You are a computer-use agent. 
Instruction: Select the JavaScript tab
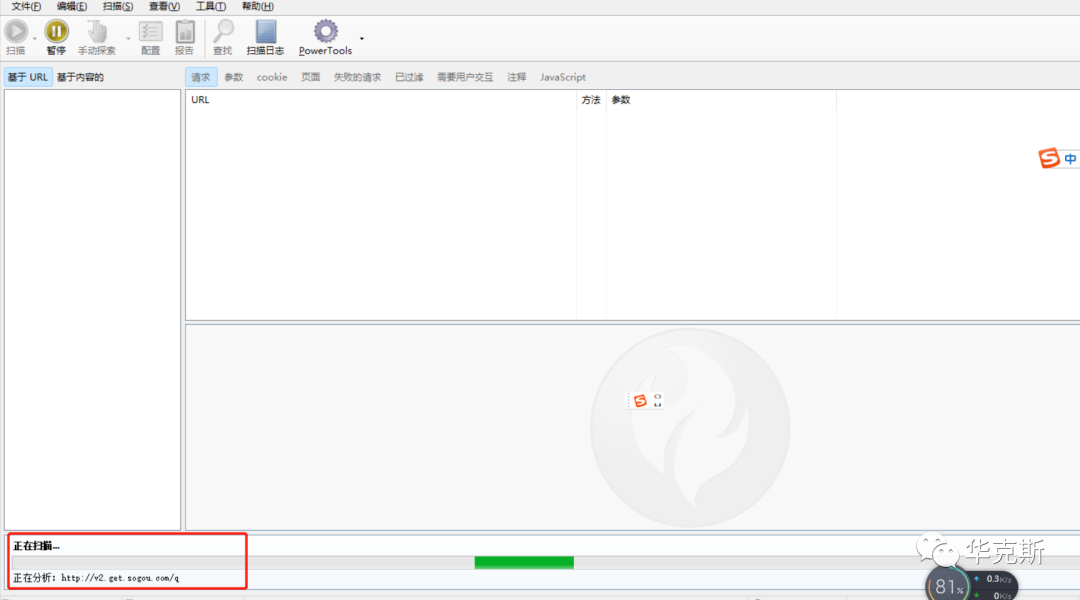[563, 77]
